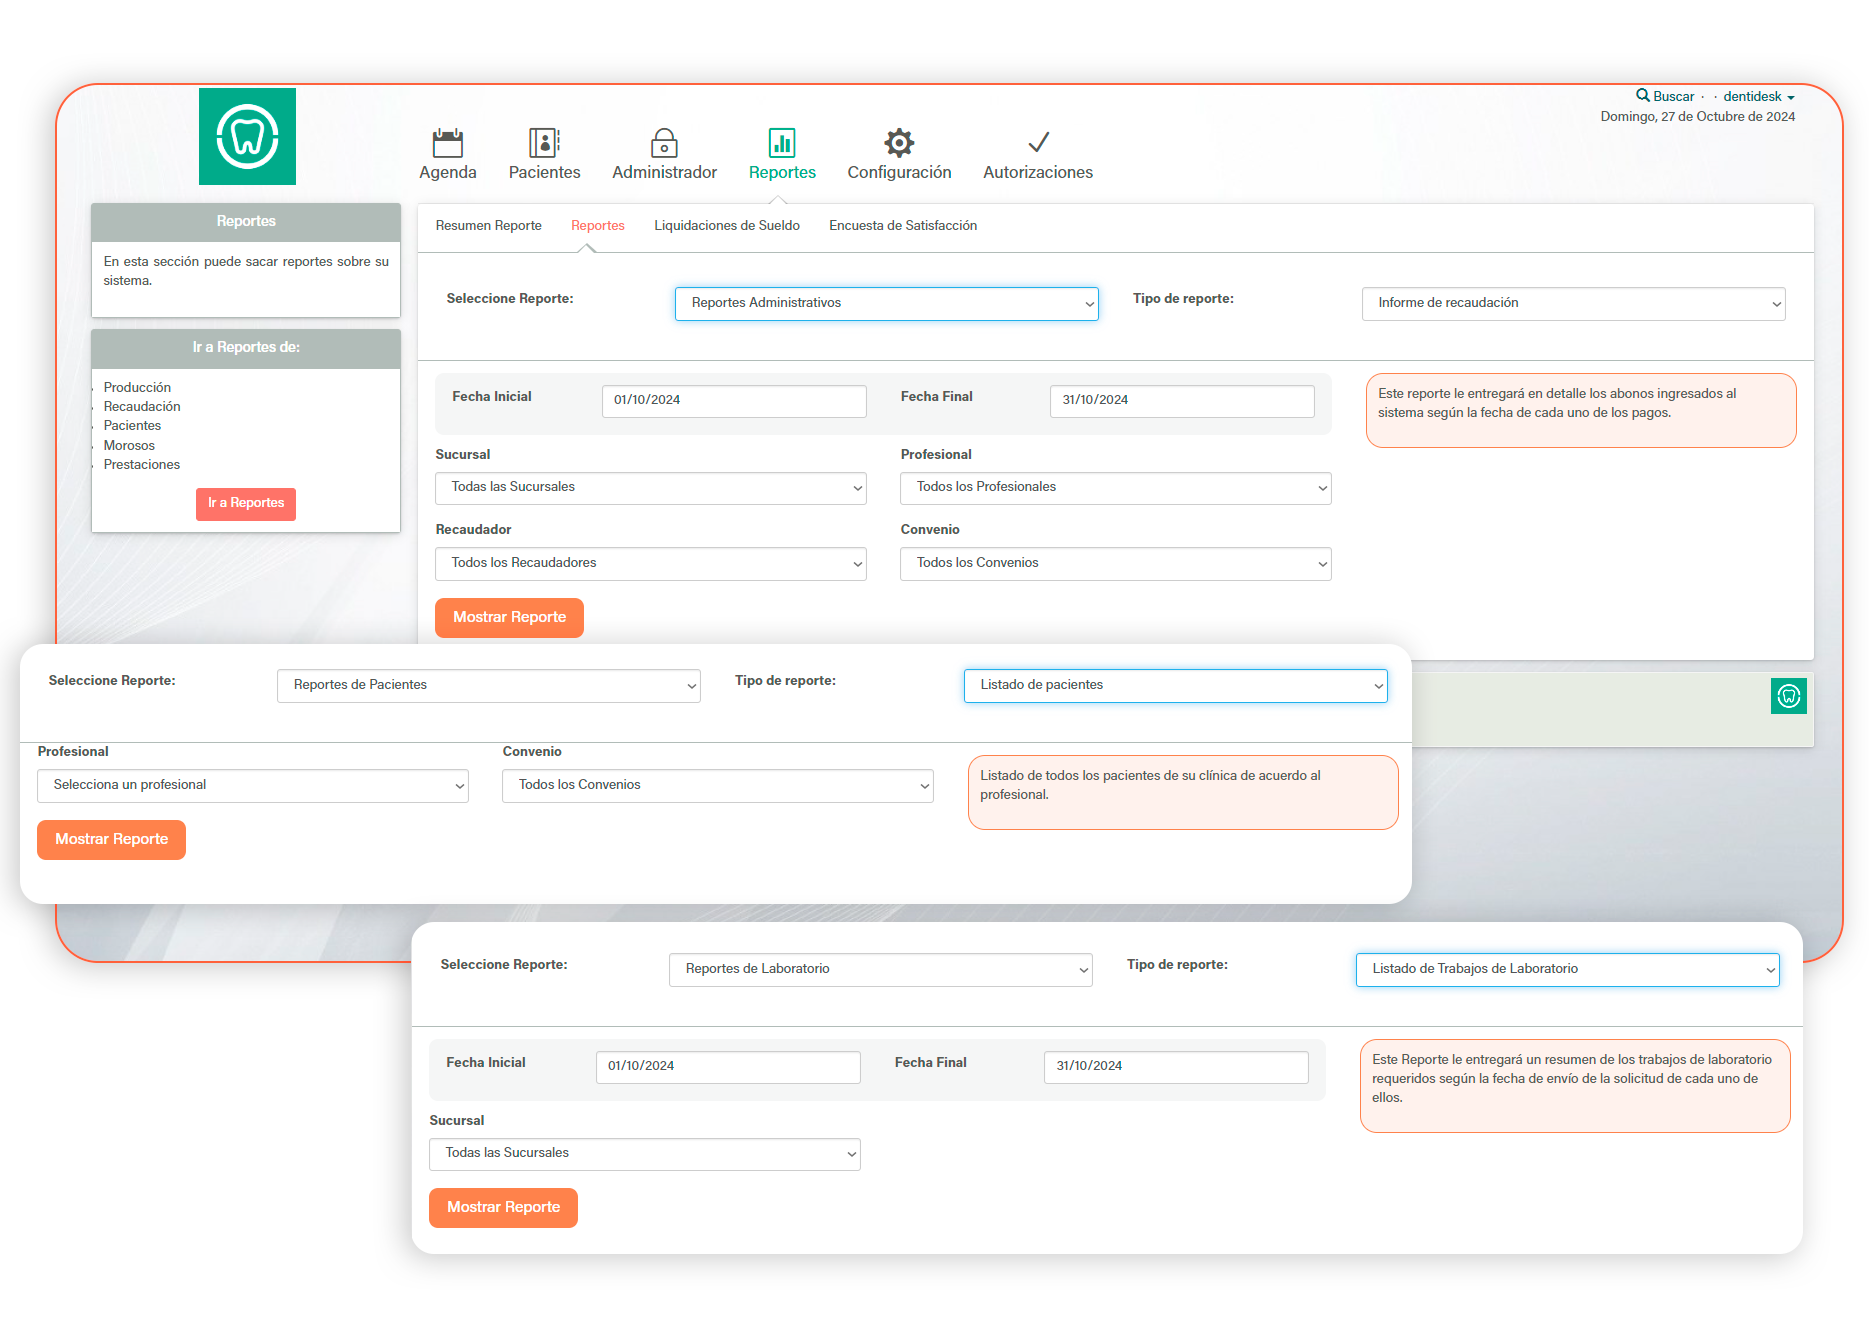Open the Listado de Trabajos de Laboratorio dropdown
Viewport: 1869px width, 1332px height.
click(1567, 970)
